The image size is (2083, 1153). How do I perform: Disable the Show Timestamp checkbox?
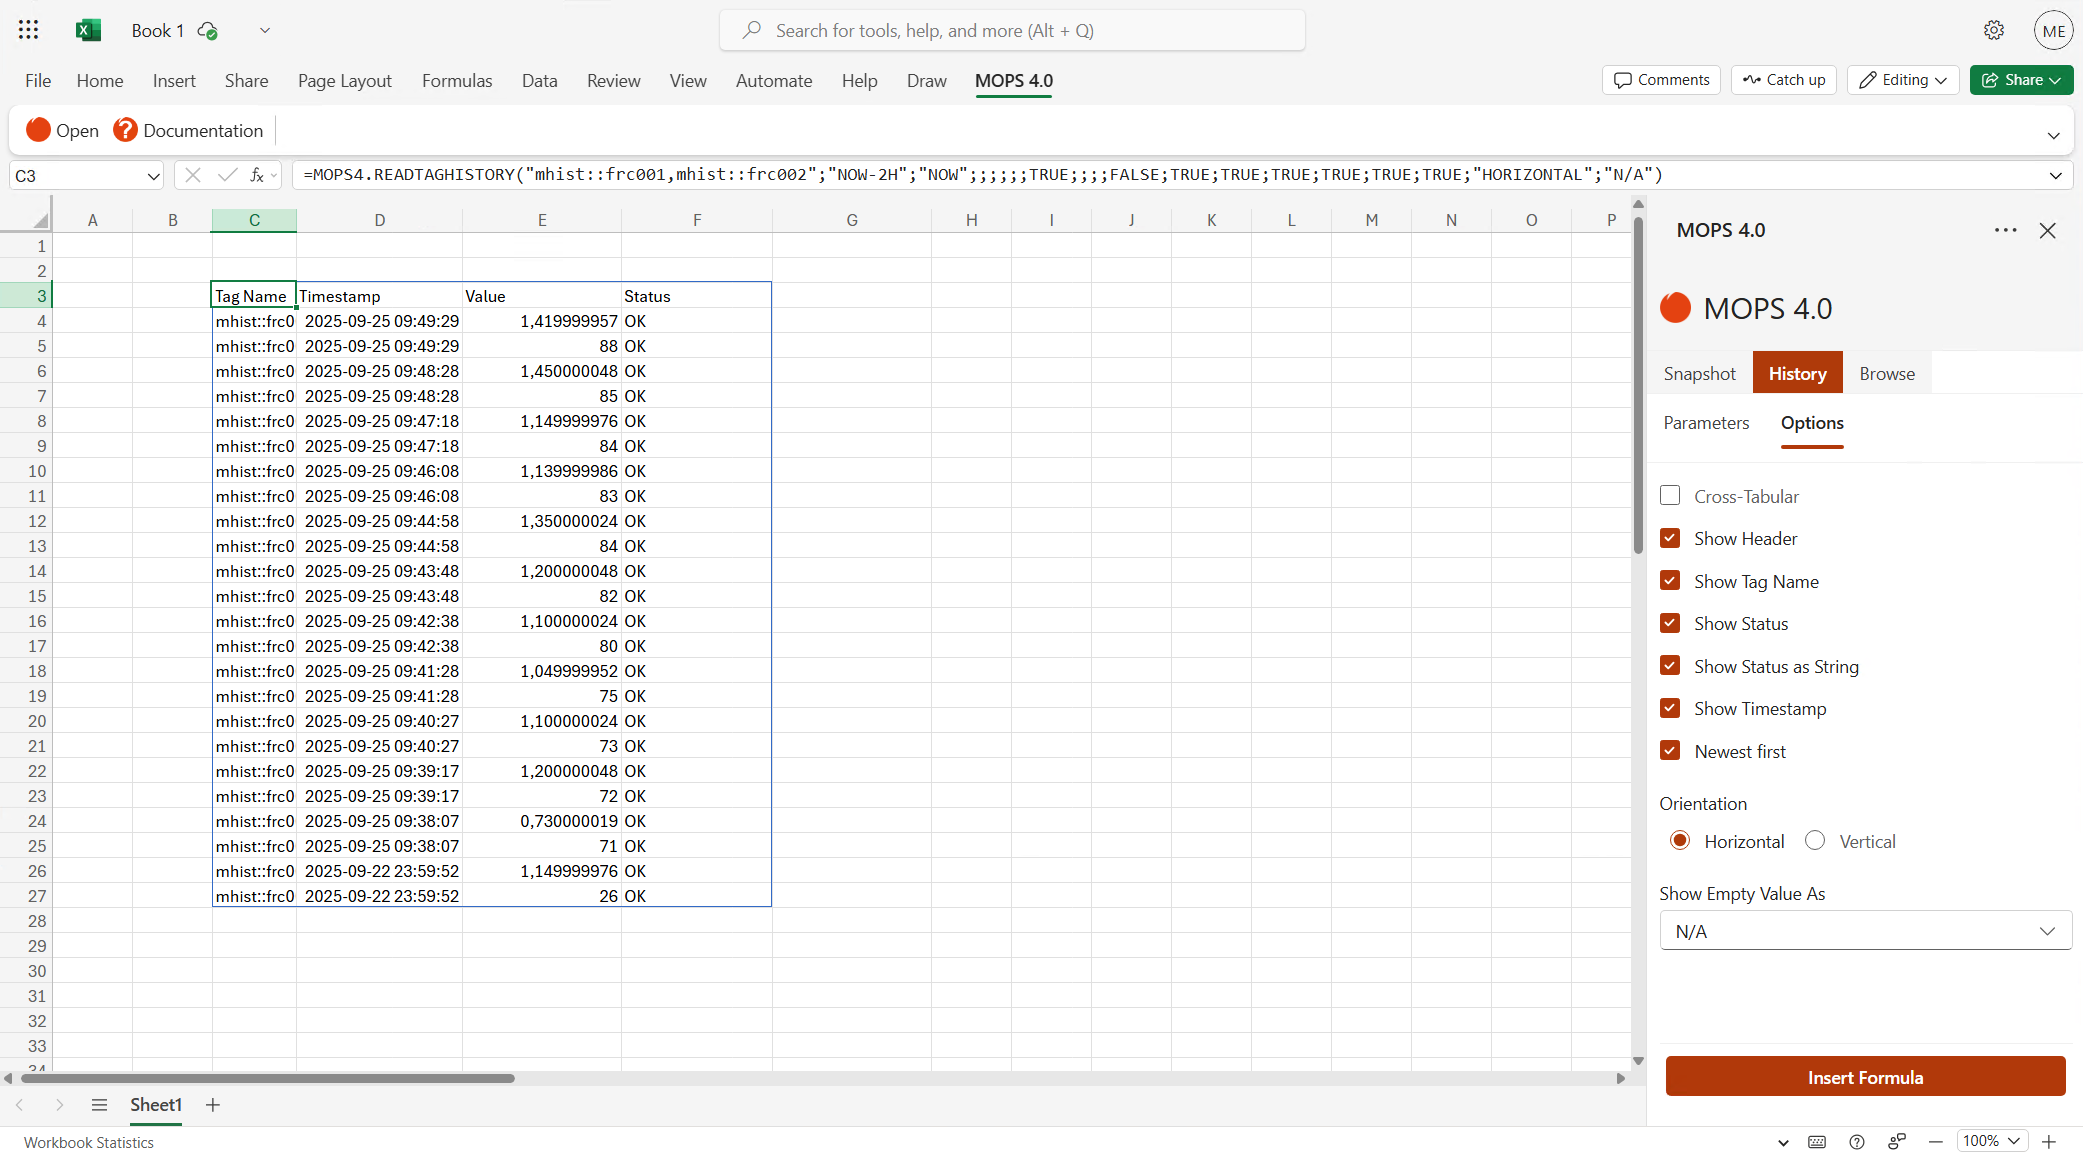[1669, 708]
